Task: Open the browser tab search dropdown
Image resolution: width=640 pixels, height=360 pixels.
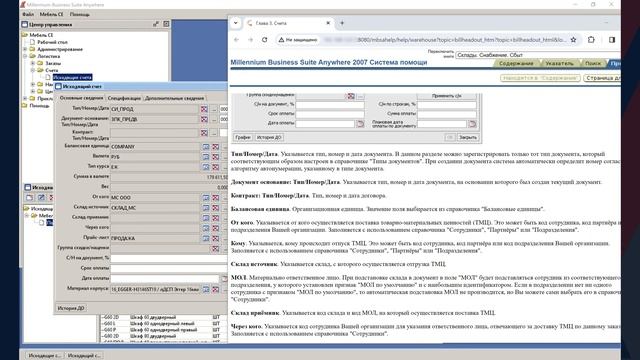Action: click(236, 23)
